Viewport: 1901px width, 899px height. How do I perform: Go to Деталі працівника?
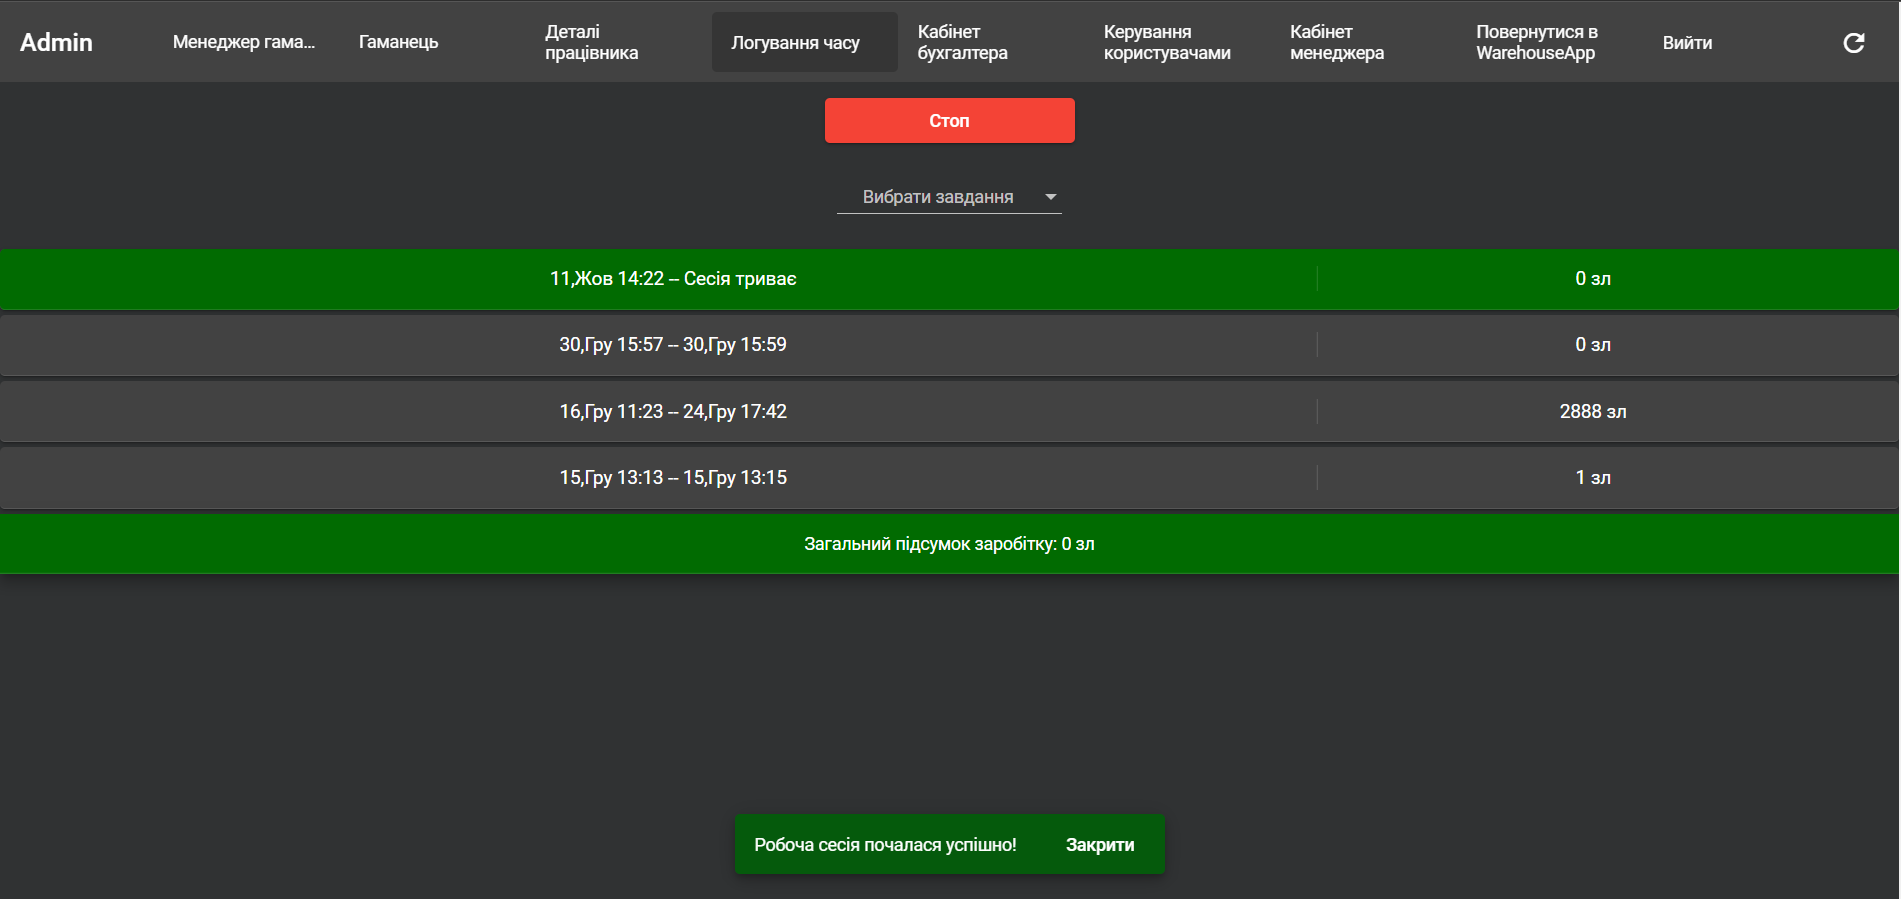[x=591, y=42]
